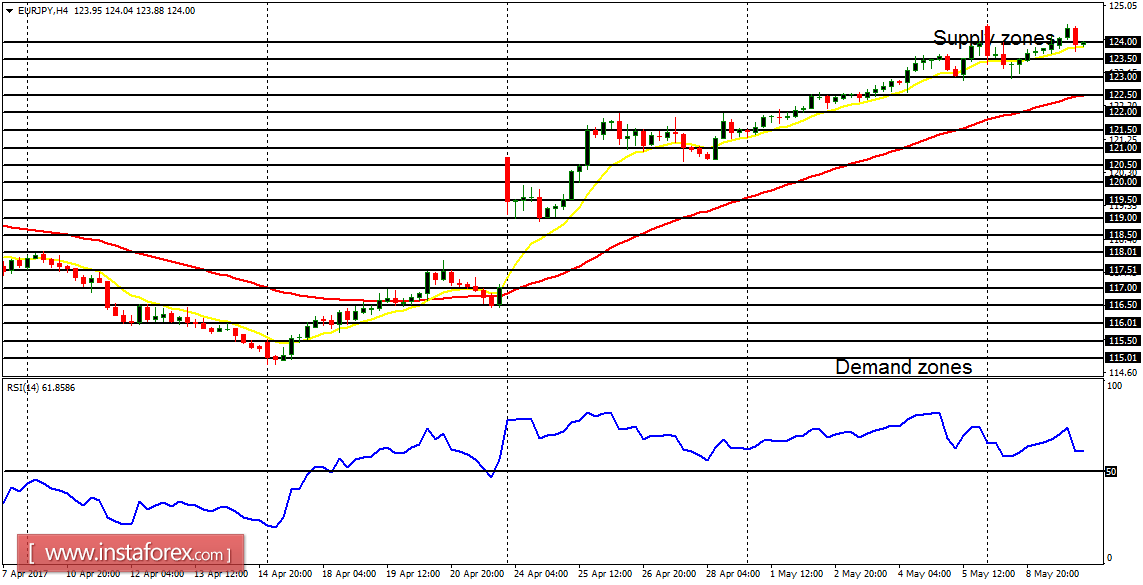Click the '7 Apr 2017' date label

tap(25, 575)
